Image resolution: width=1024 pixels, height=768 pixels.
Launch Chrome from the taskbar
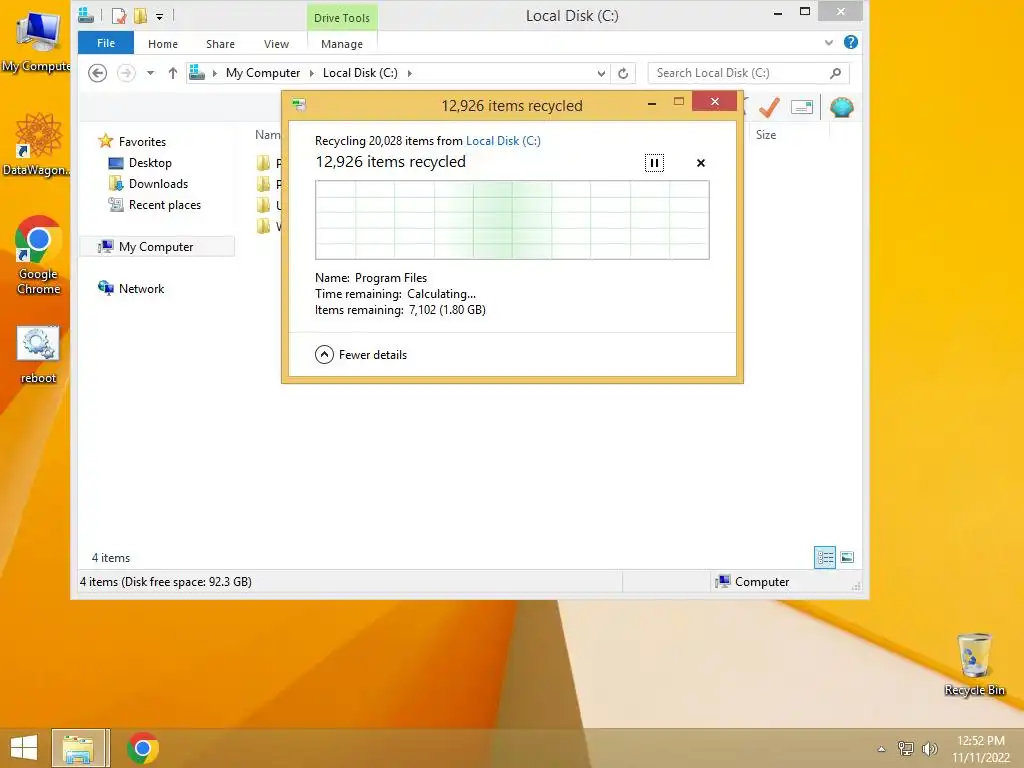tap(142, 748)
